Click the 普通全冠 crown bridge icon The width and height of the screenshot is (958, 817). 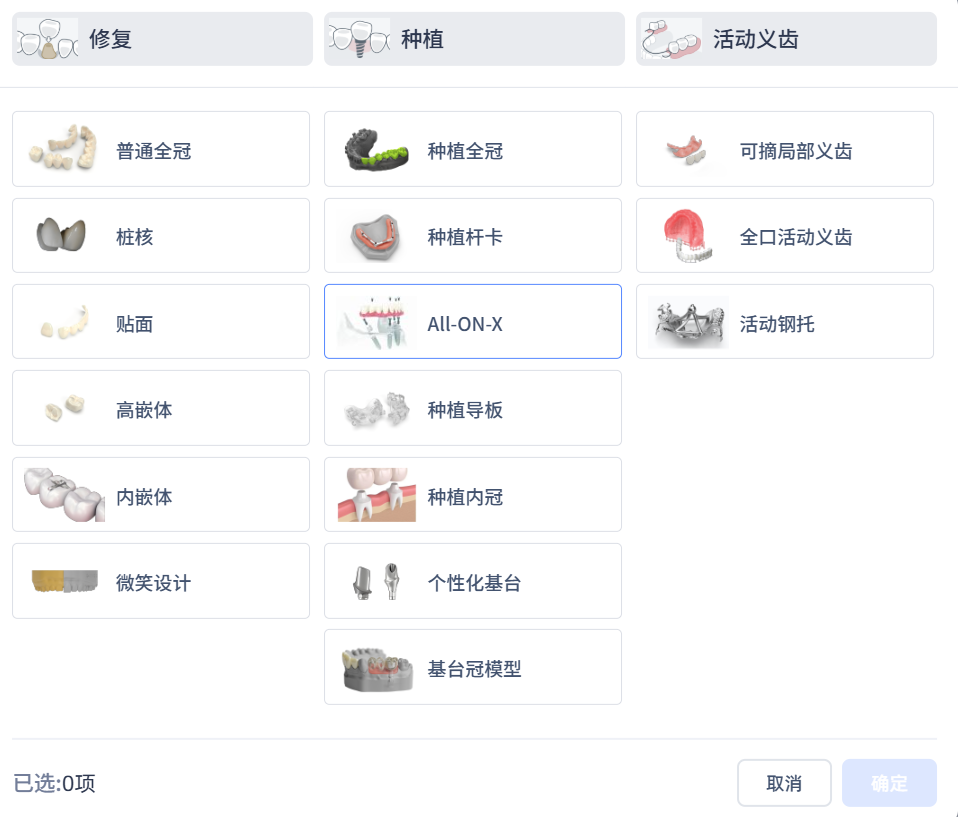click(64, 149)
